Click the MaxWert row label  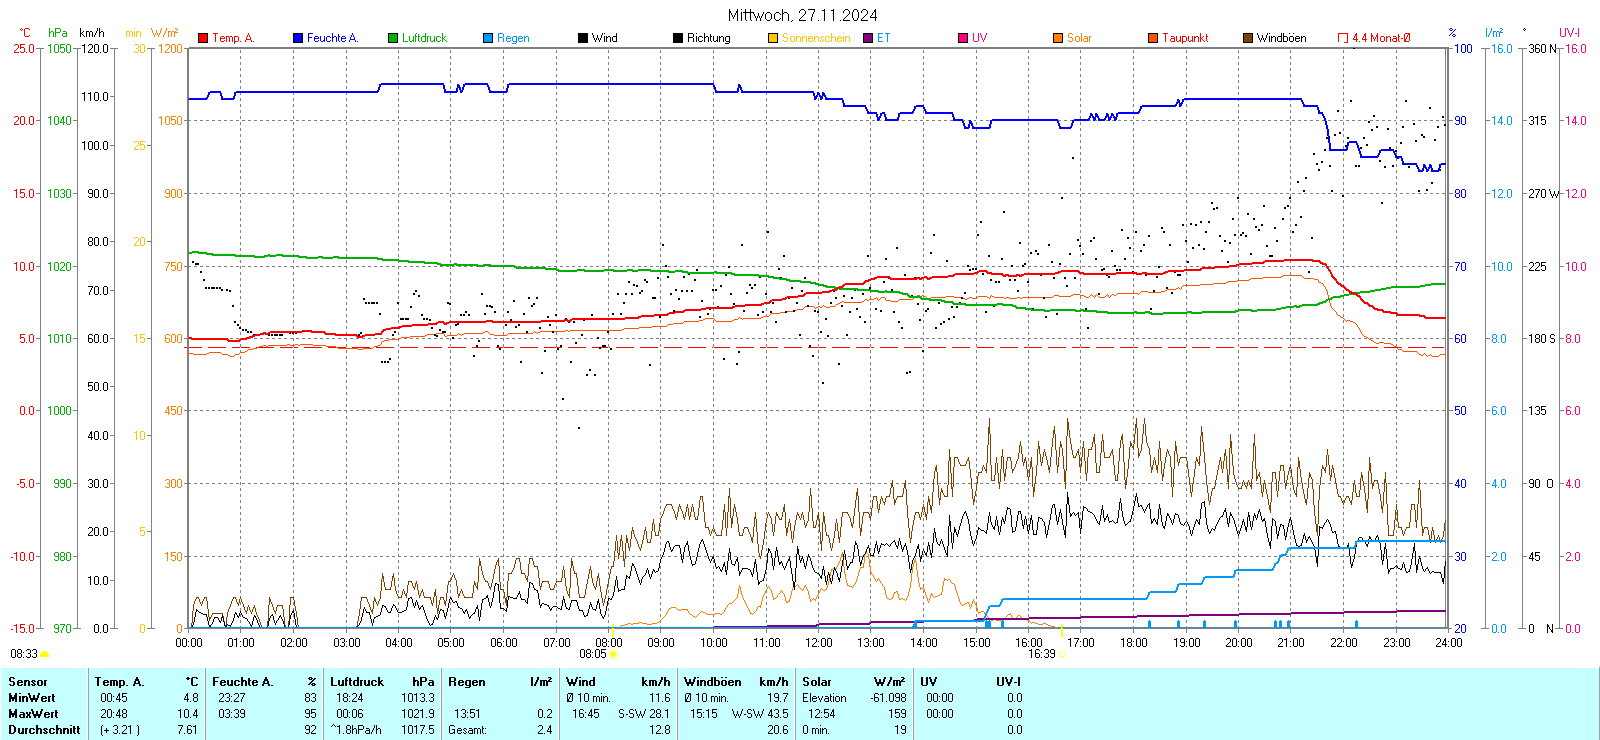(33, 714)
